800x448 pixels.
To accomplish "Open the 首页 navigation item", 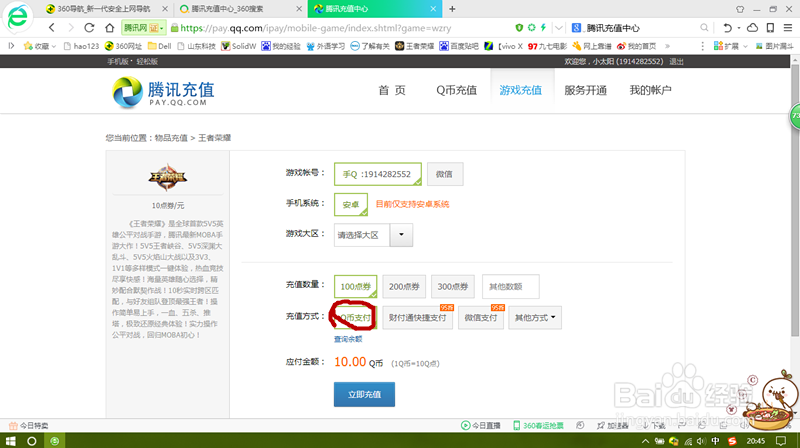I will (x=392, y=90).
